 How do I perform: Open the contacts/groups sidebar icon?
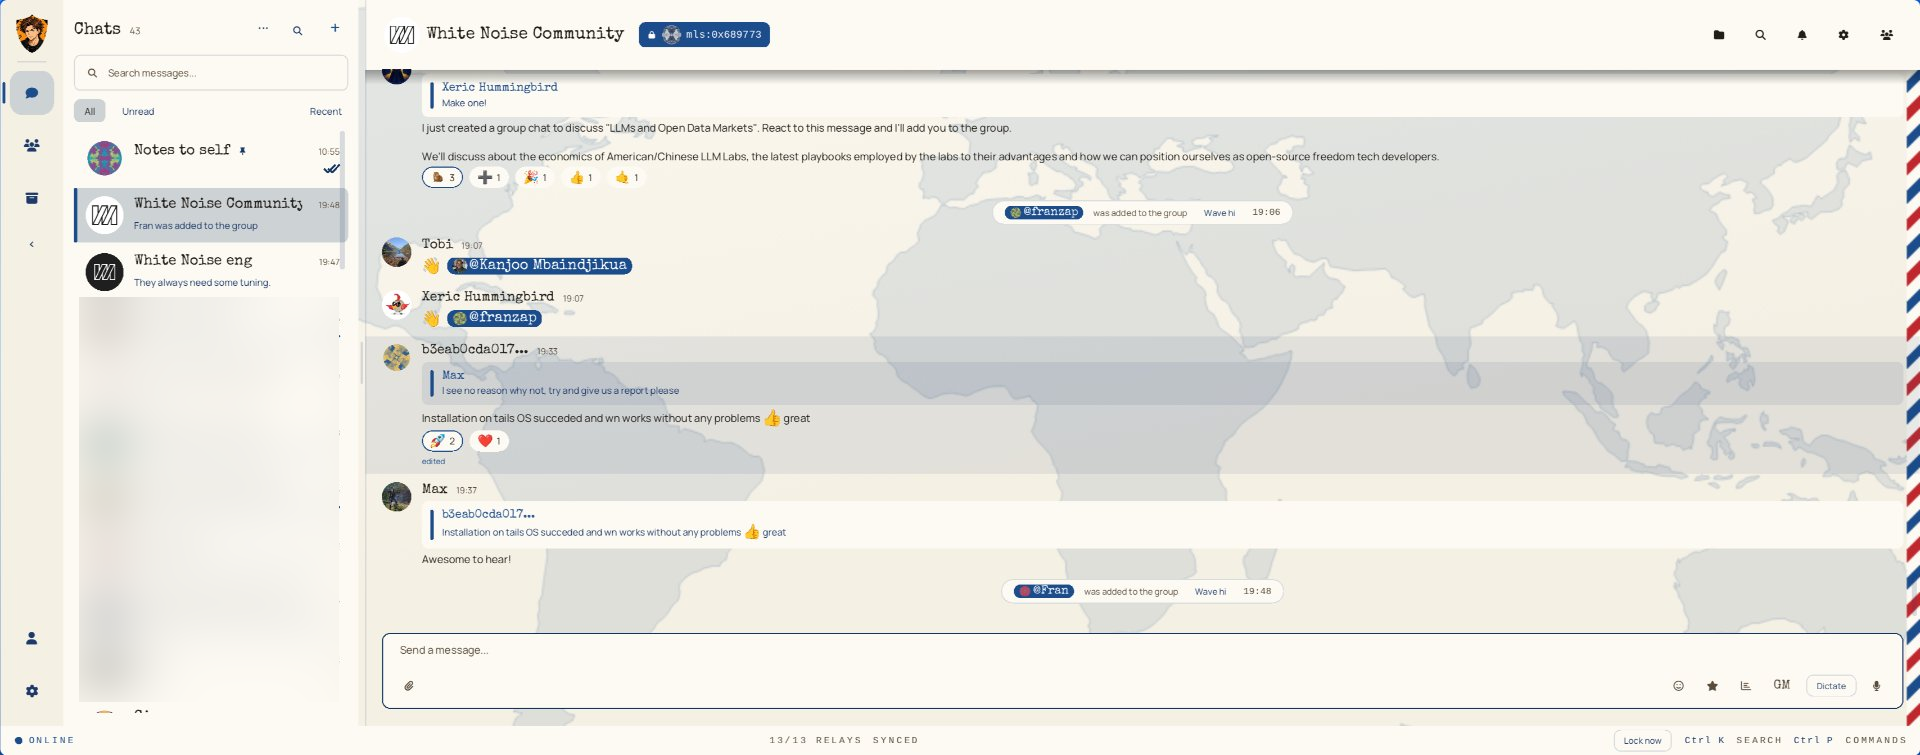tap(32, 145)
